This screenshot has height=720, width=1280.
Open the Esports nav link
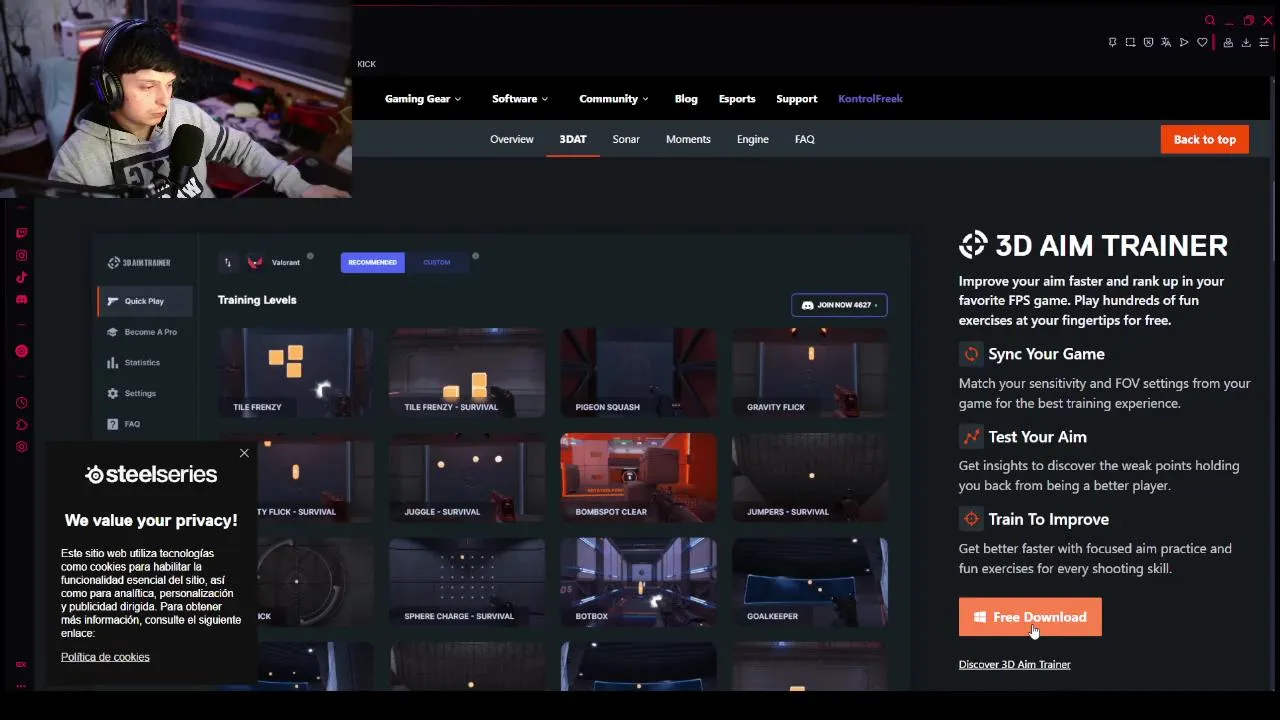pyautogui.click(x=737, y=98)
